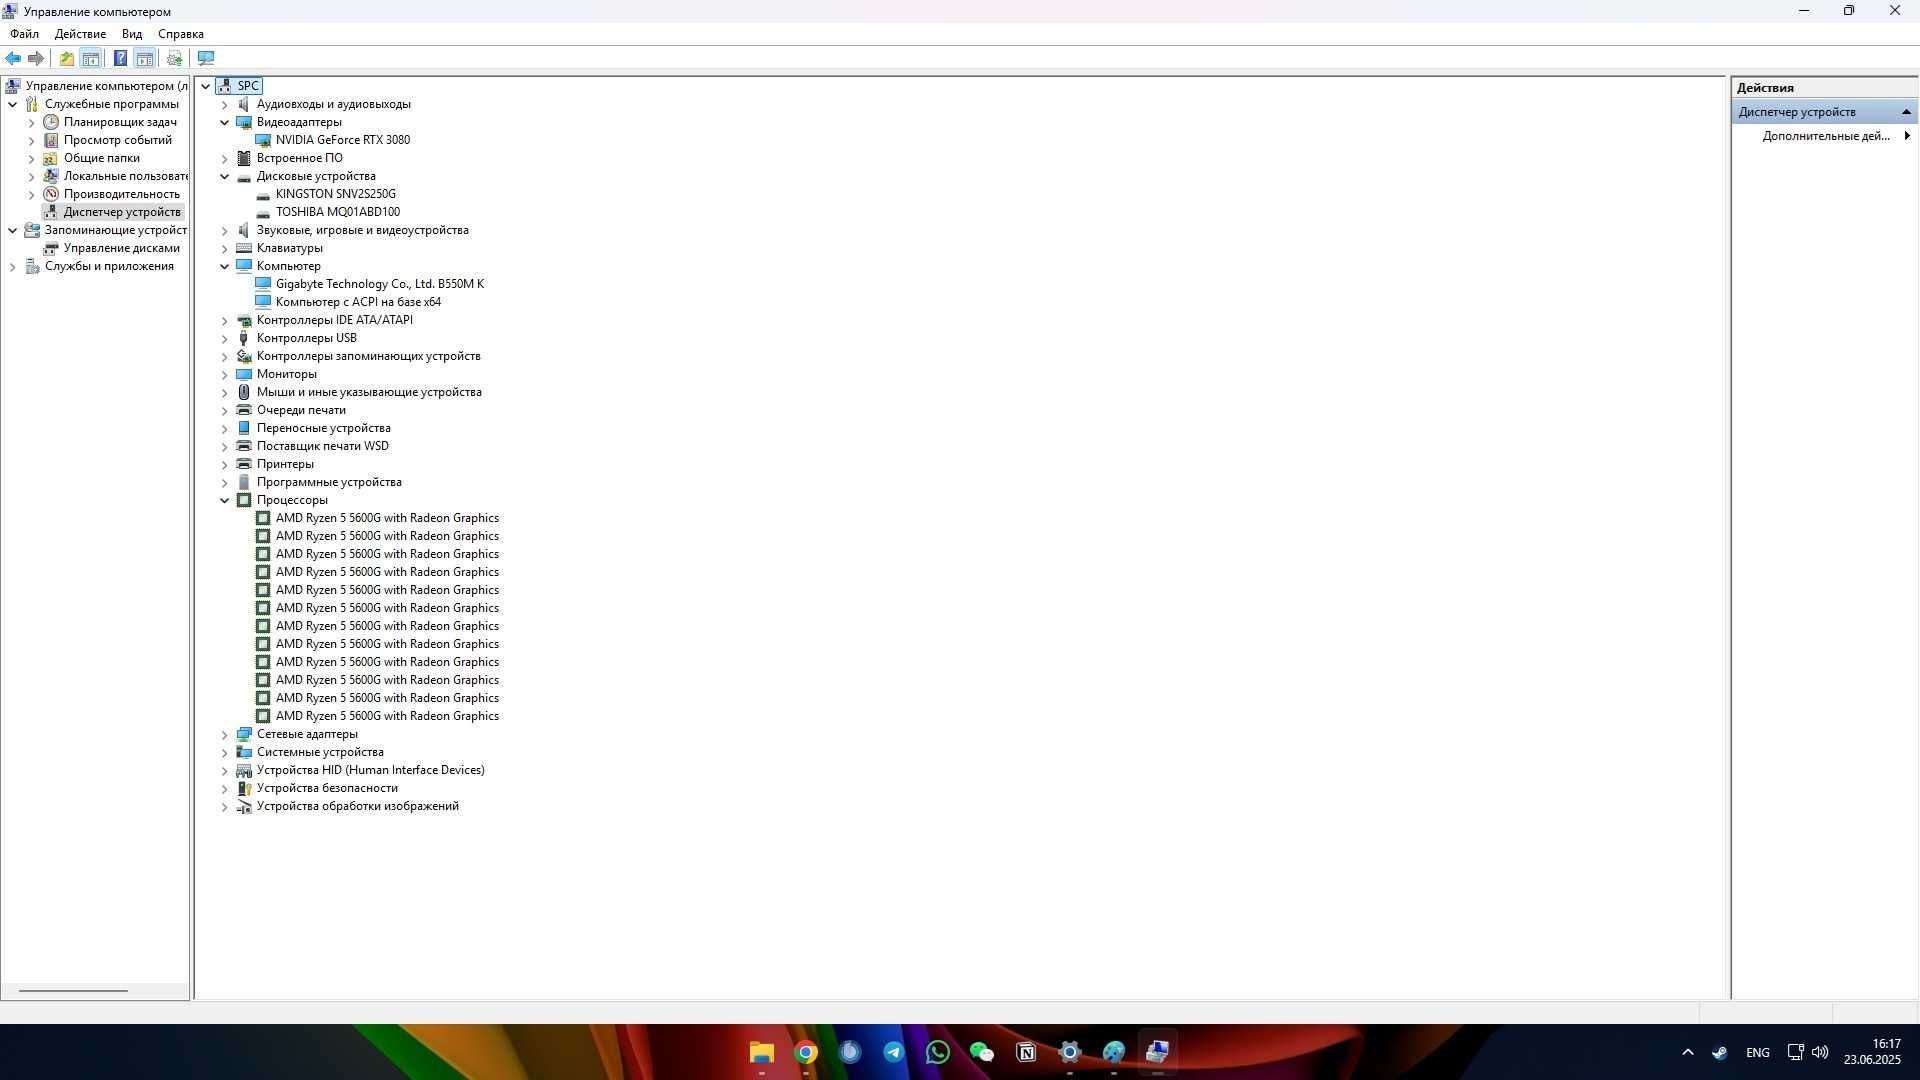Toggle the Show/Hide Console Tree icon
The height and width of the screenshot is (1080, 1920).
[91, 58]
